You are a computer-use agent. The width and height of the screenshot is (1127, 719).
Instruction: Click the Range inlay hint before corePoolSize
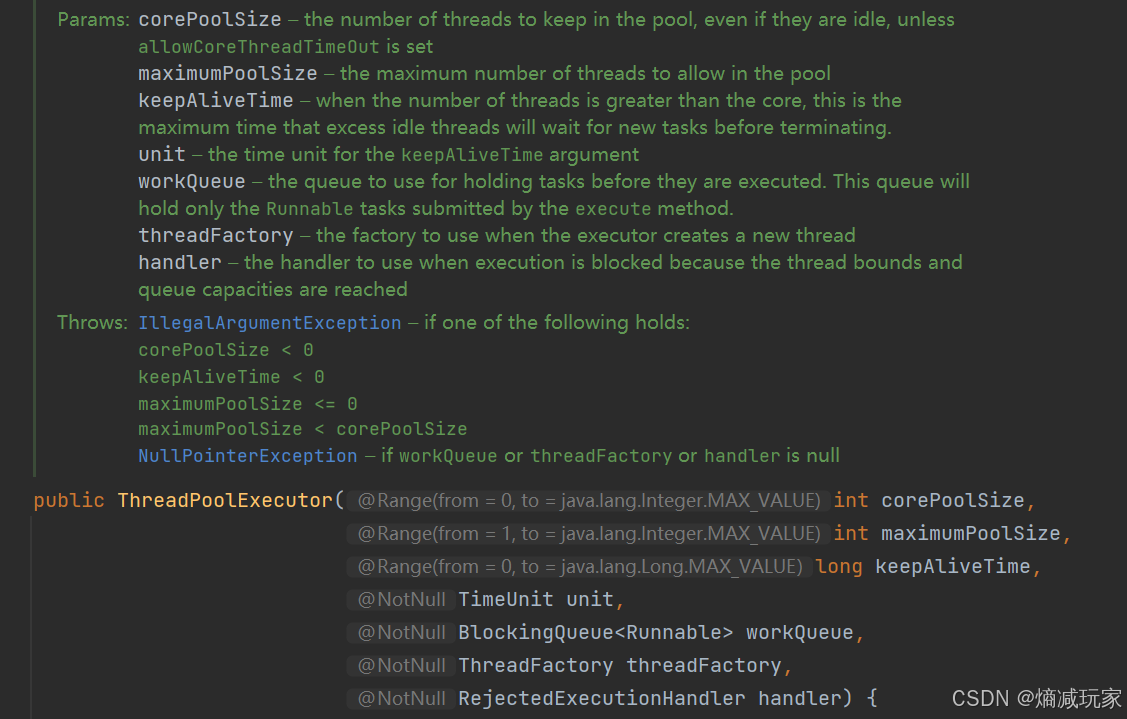click(x=589, y=500)
